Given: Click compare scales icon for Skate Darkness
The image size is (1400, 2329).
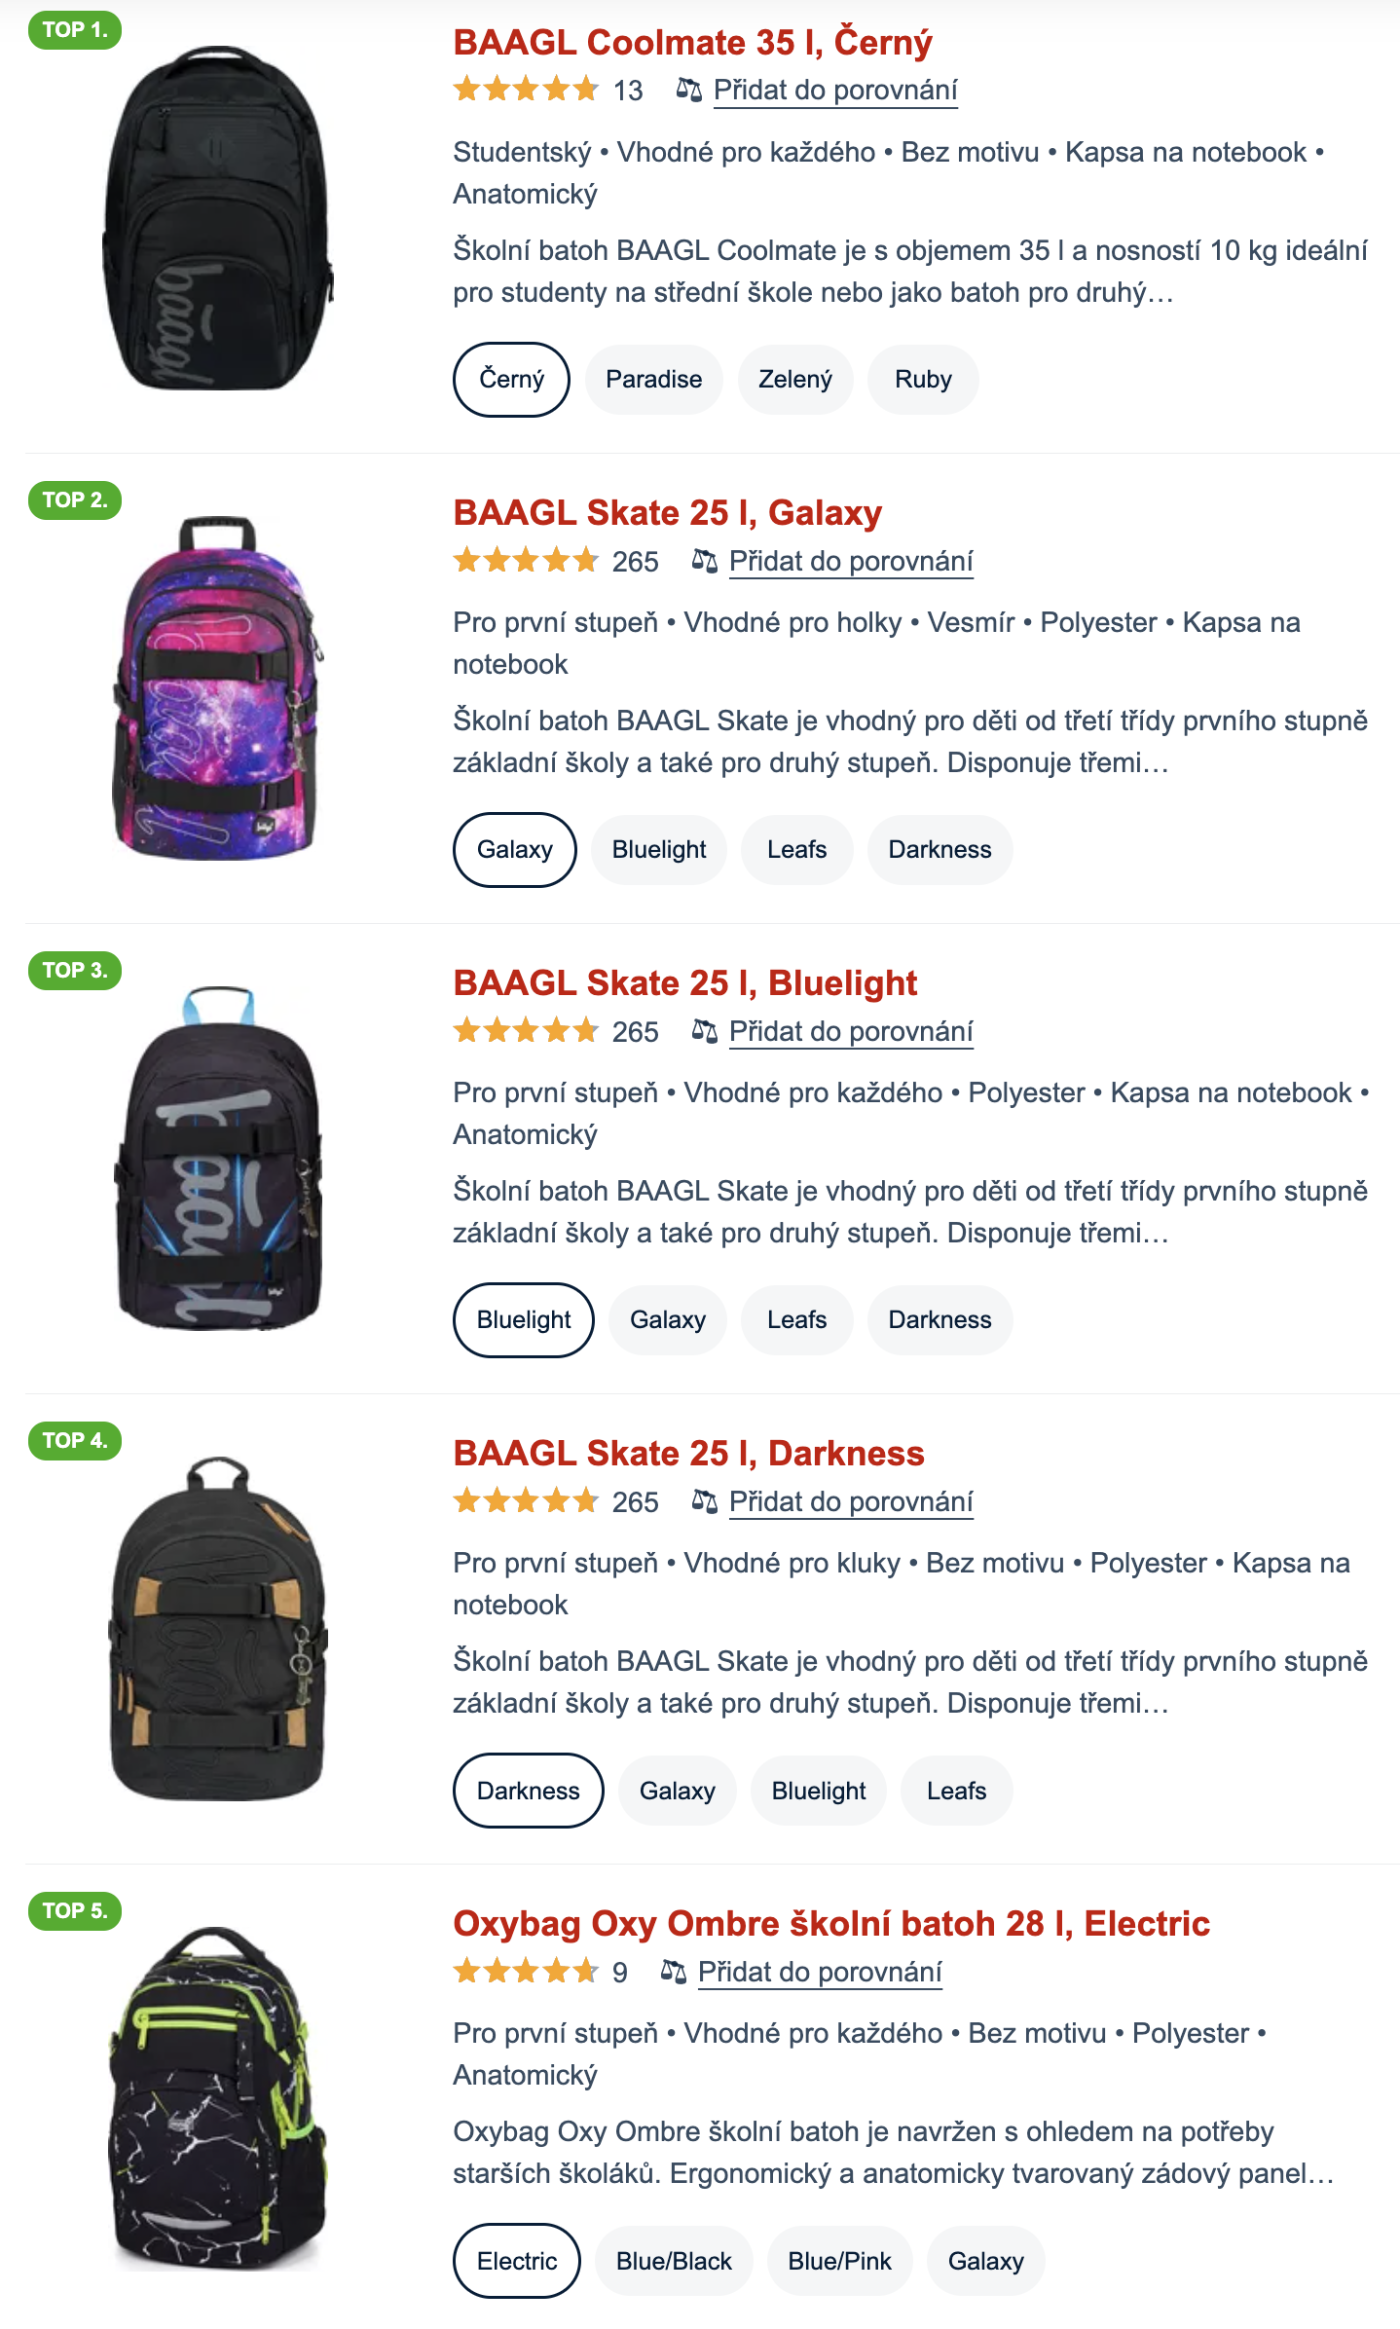Looking at the screenshot, I should (x=704, y=1501).
